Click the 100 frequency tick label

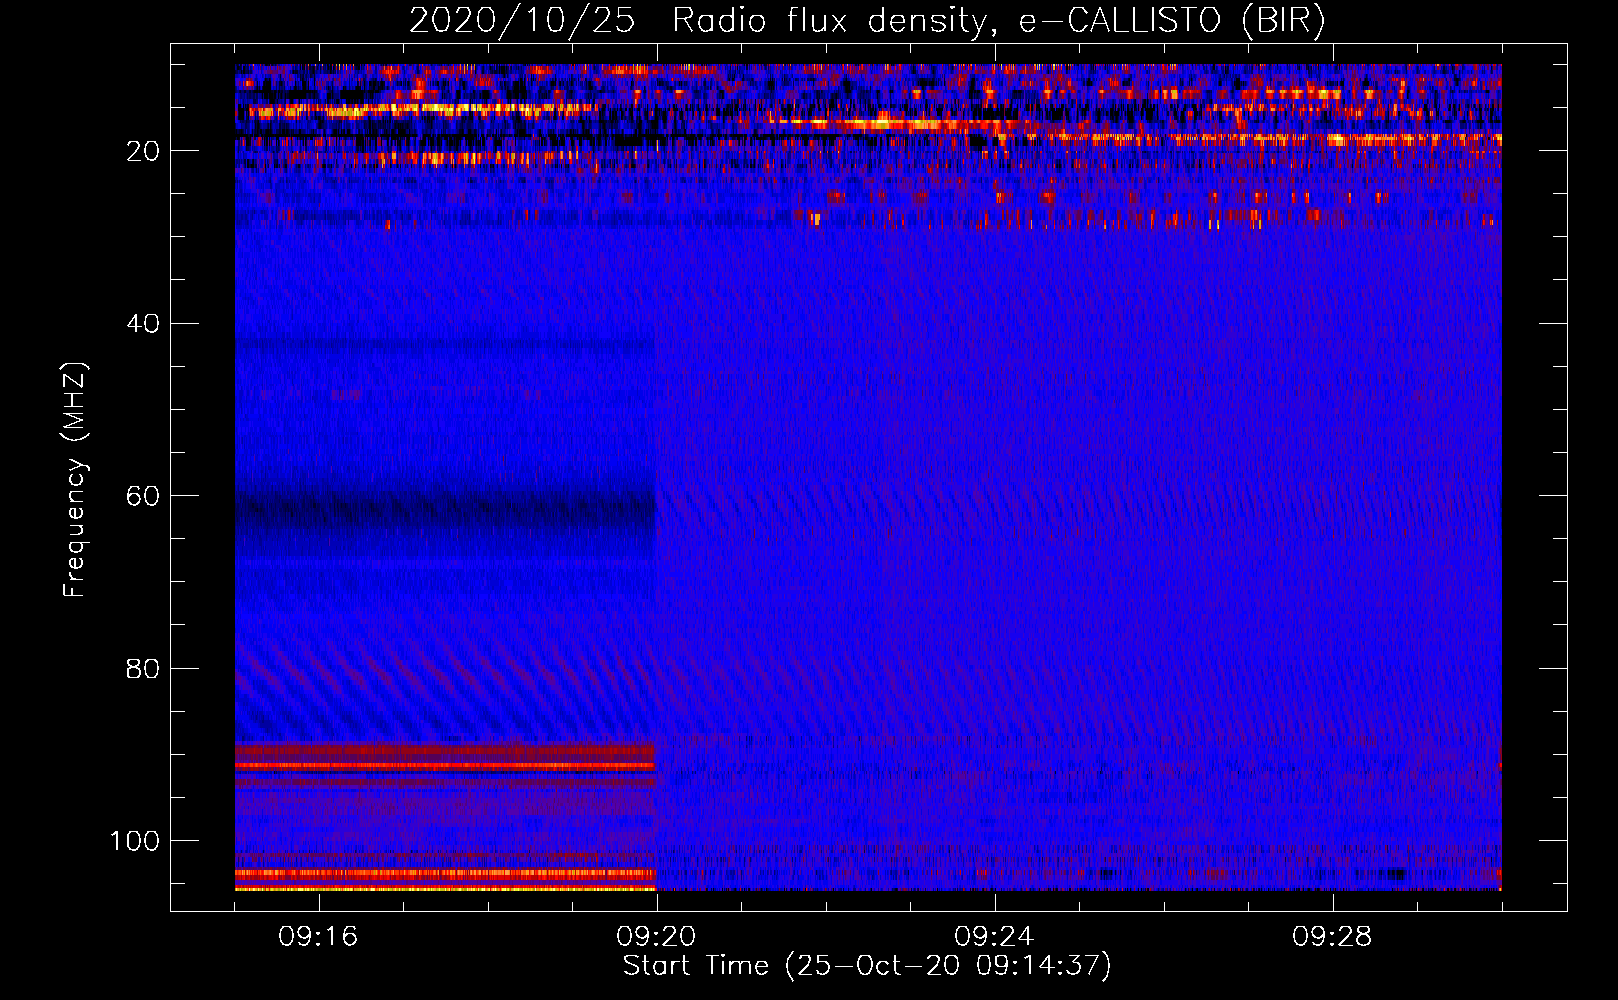pyautogui.click(x=135, y=841)
